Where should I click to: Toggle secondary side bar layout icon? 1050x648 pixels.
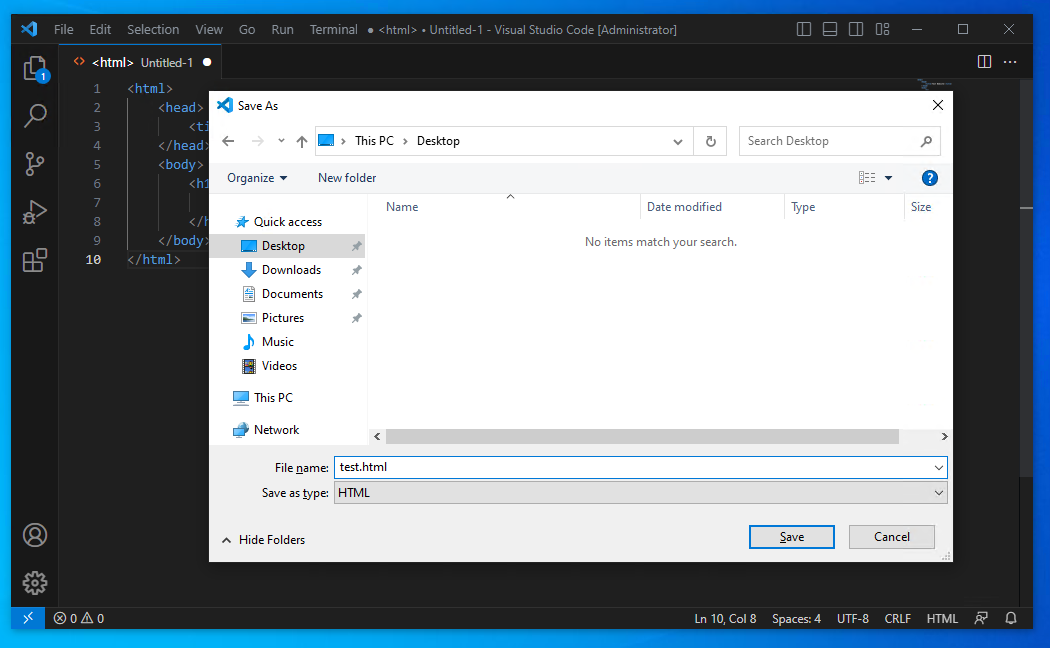856,29
